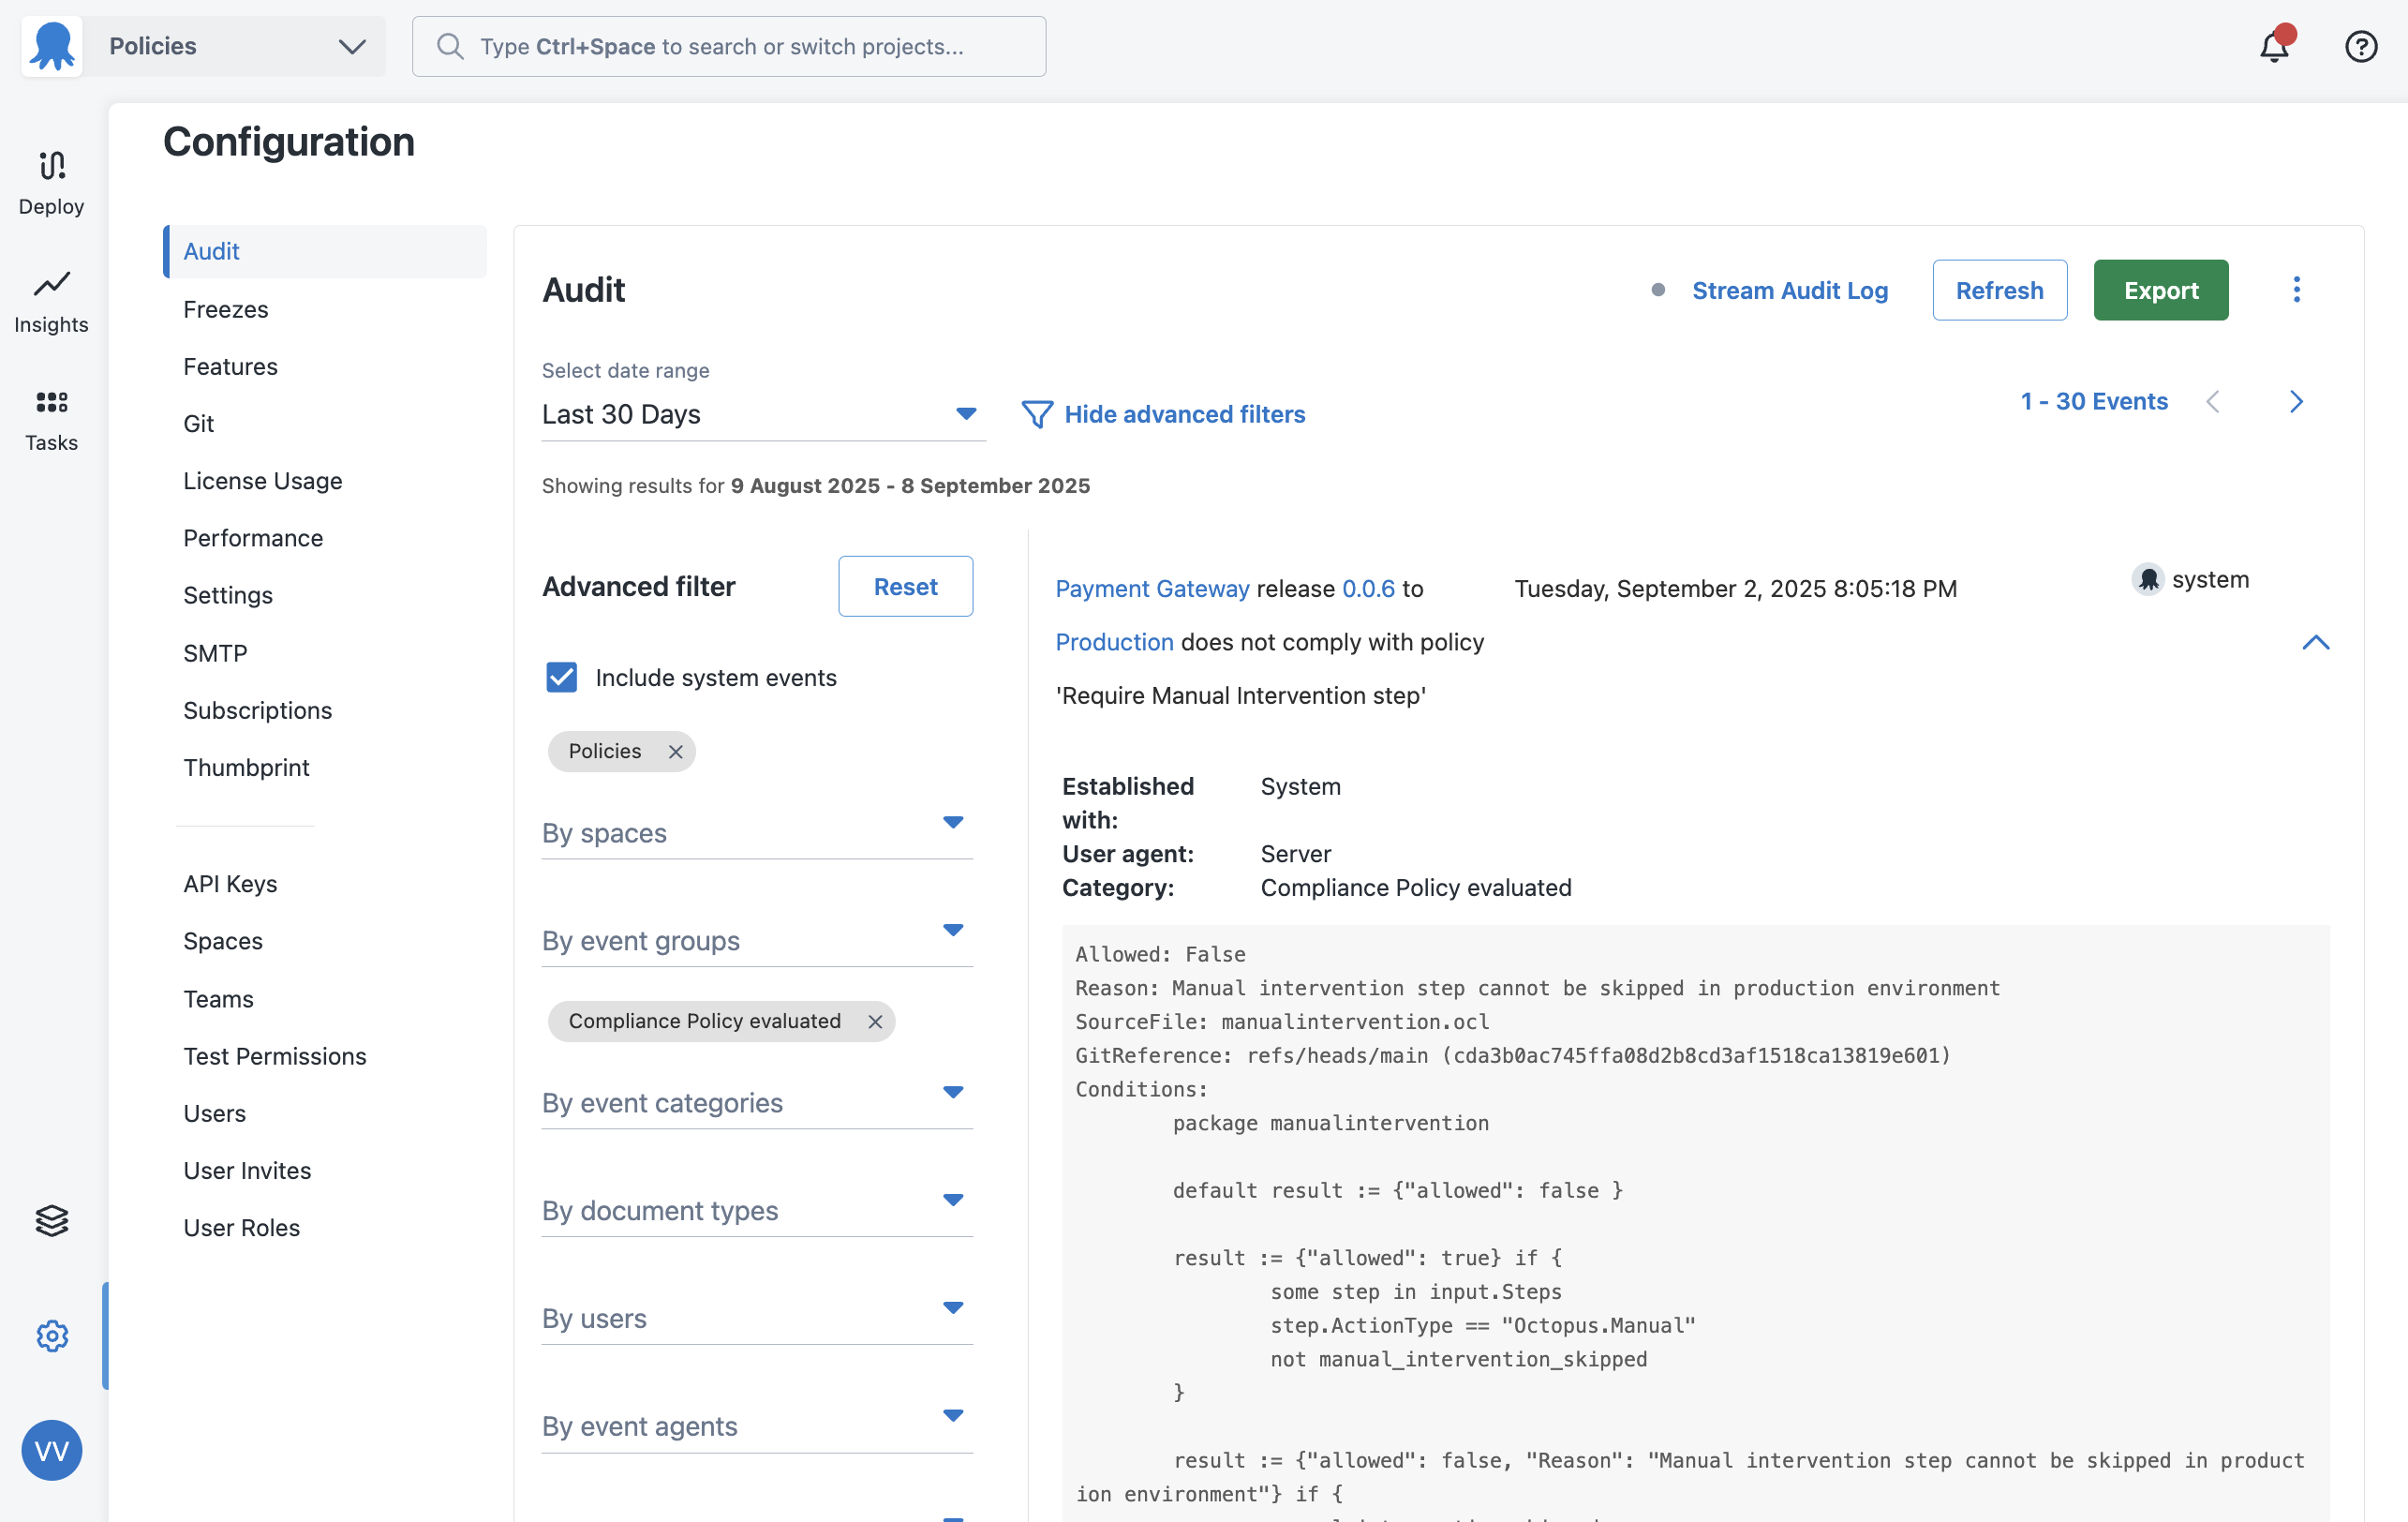Click the event timestamp Tuesday, September 2, 2025

tap(1735, 588)
